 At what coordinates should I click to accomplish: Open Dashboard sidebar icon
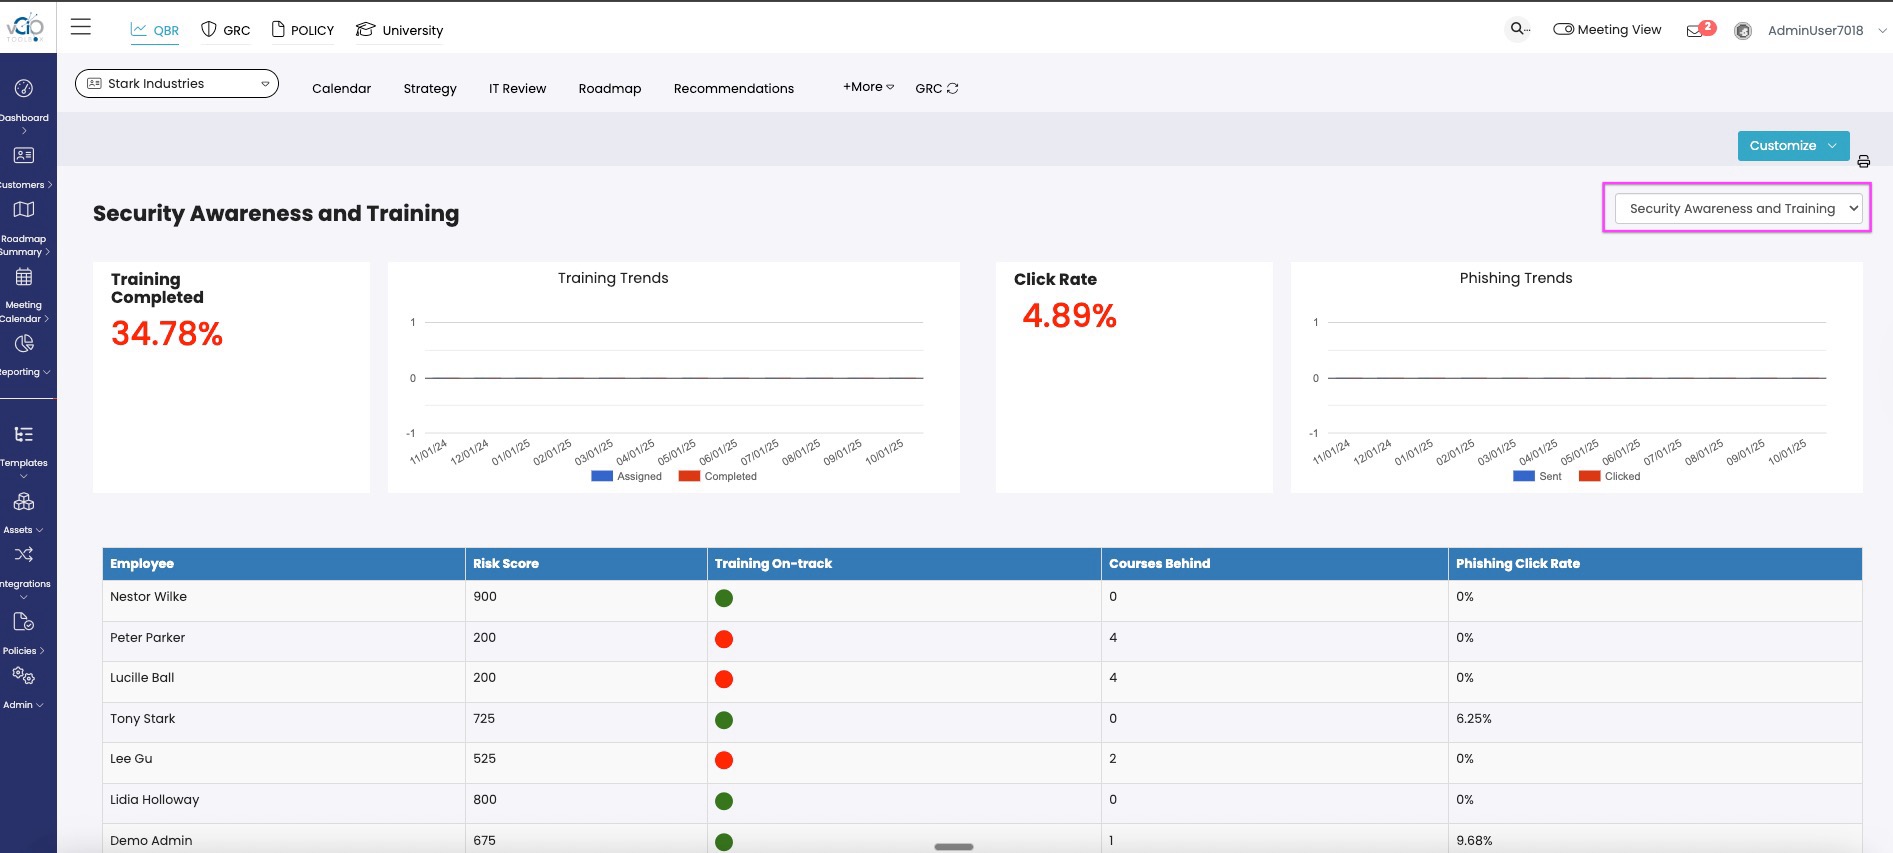[x=24, y=88]
